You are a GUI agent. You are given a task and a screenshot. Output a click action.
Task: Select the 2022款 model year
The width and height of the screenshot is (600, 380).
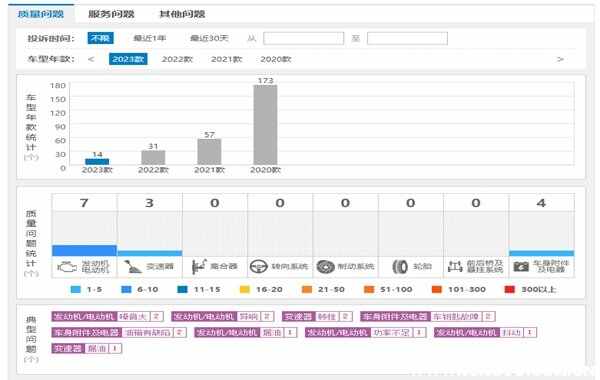[x=177, y=59]
